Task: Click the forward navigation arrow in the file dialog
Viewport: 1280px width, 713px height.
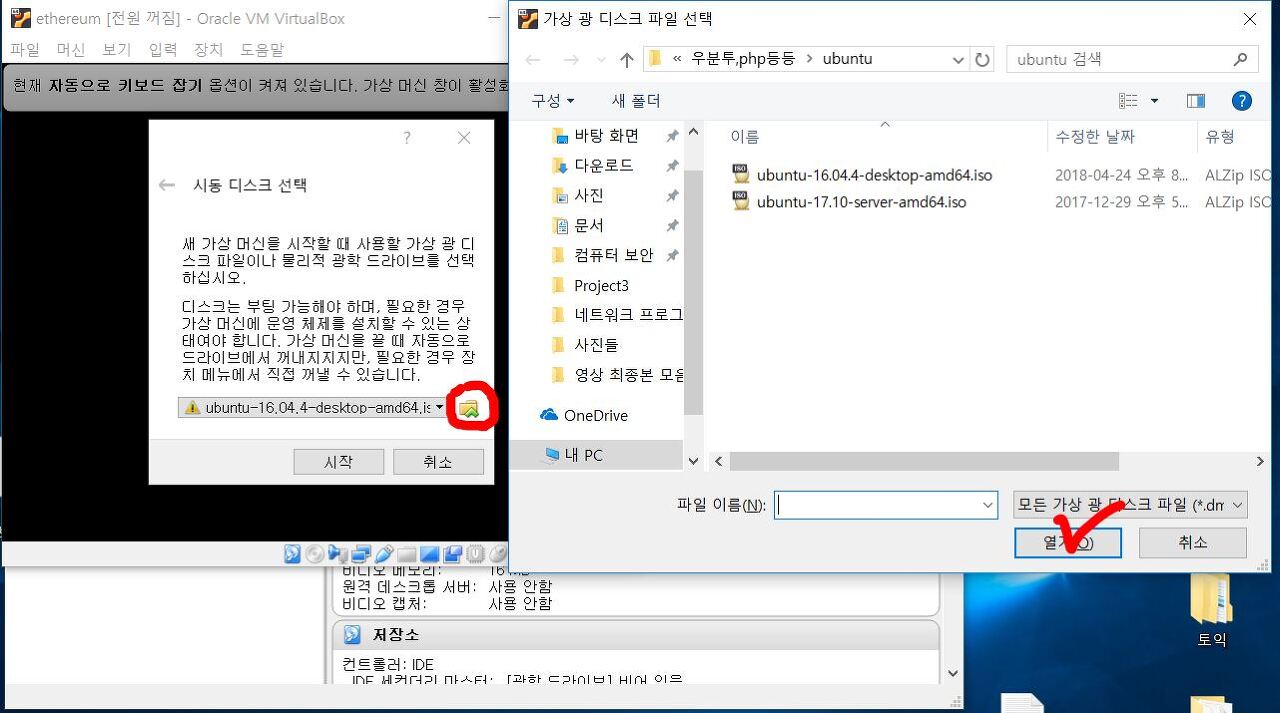Action: (570, 60)
